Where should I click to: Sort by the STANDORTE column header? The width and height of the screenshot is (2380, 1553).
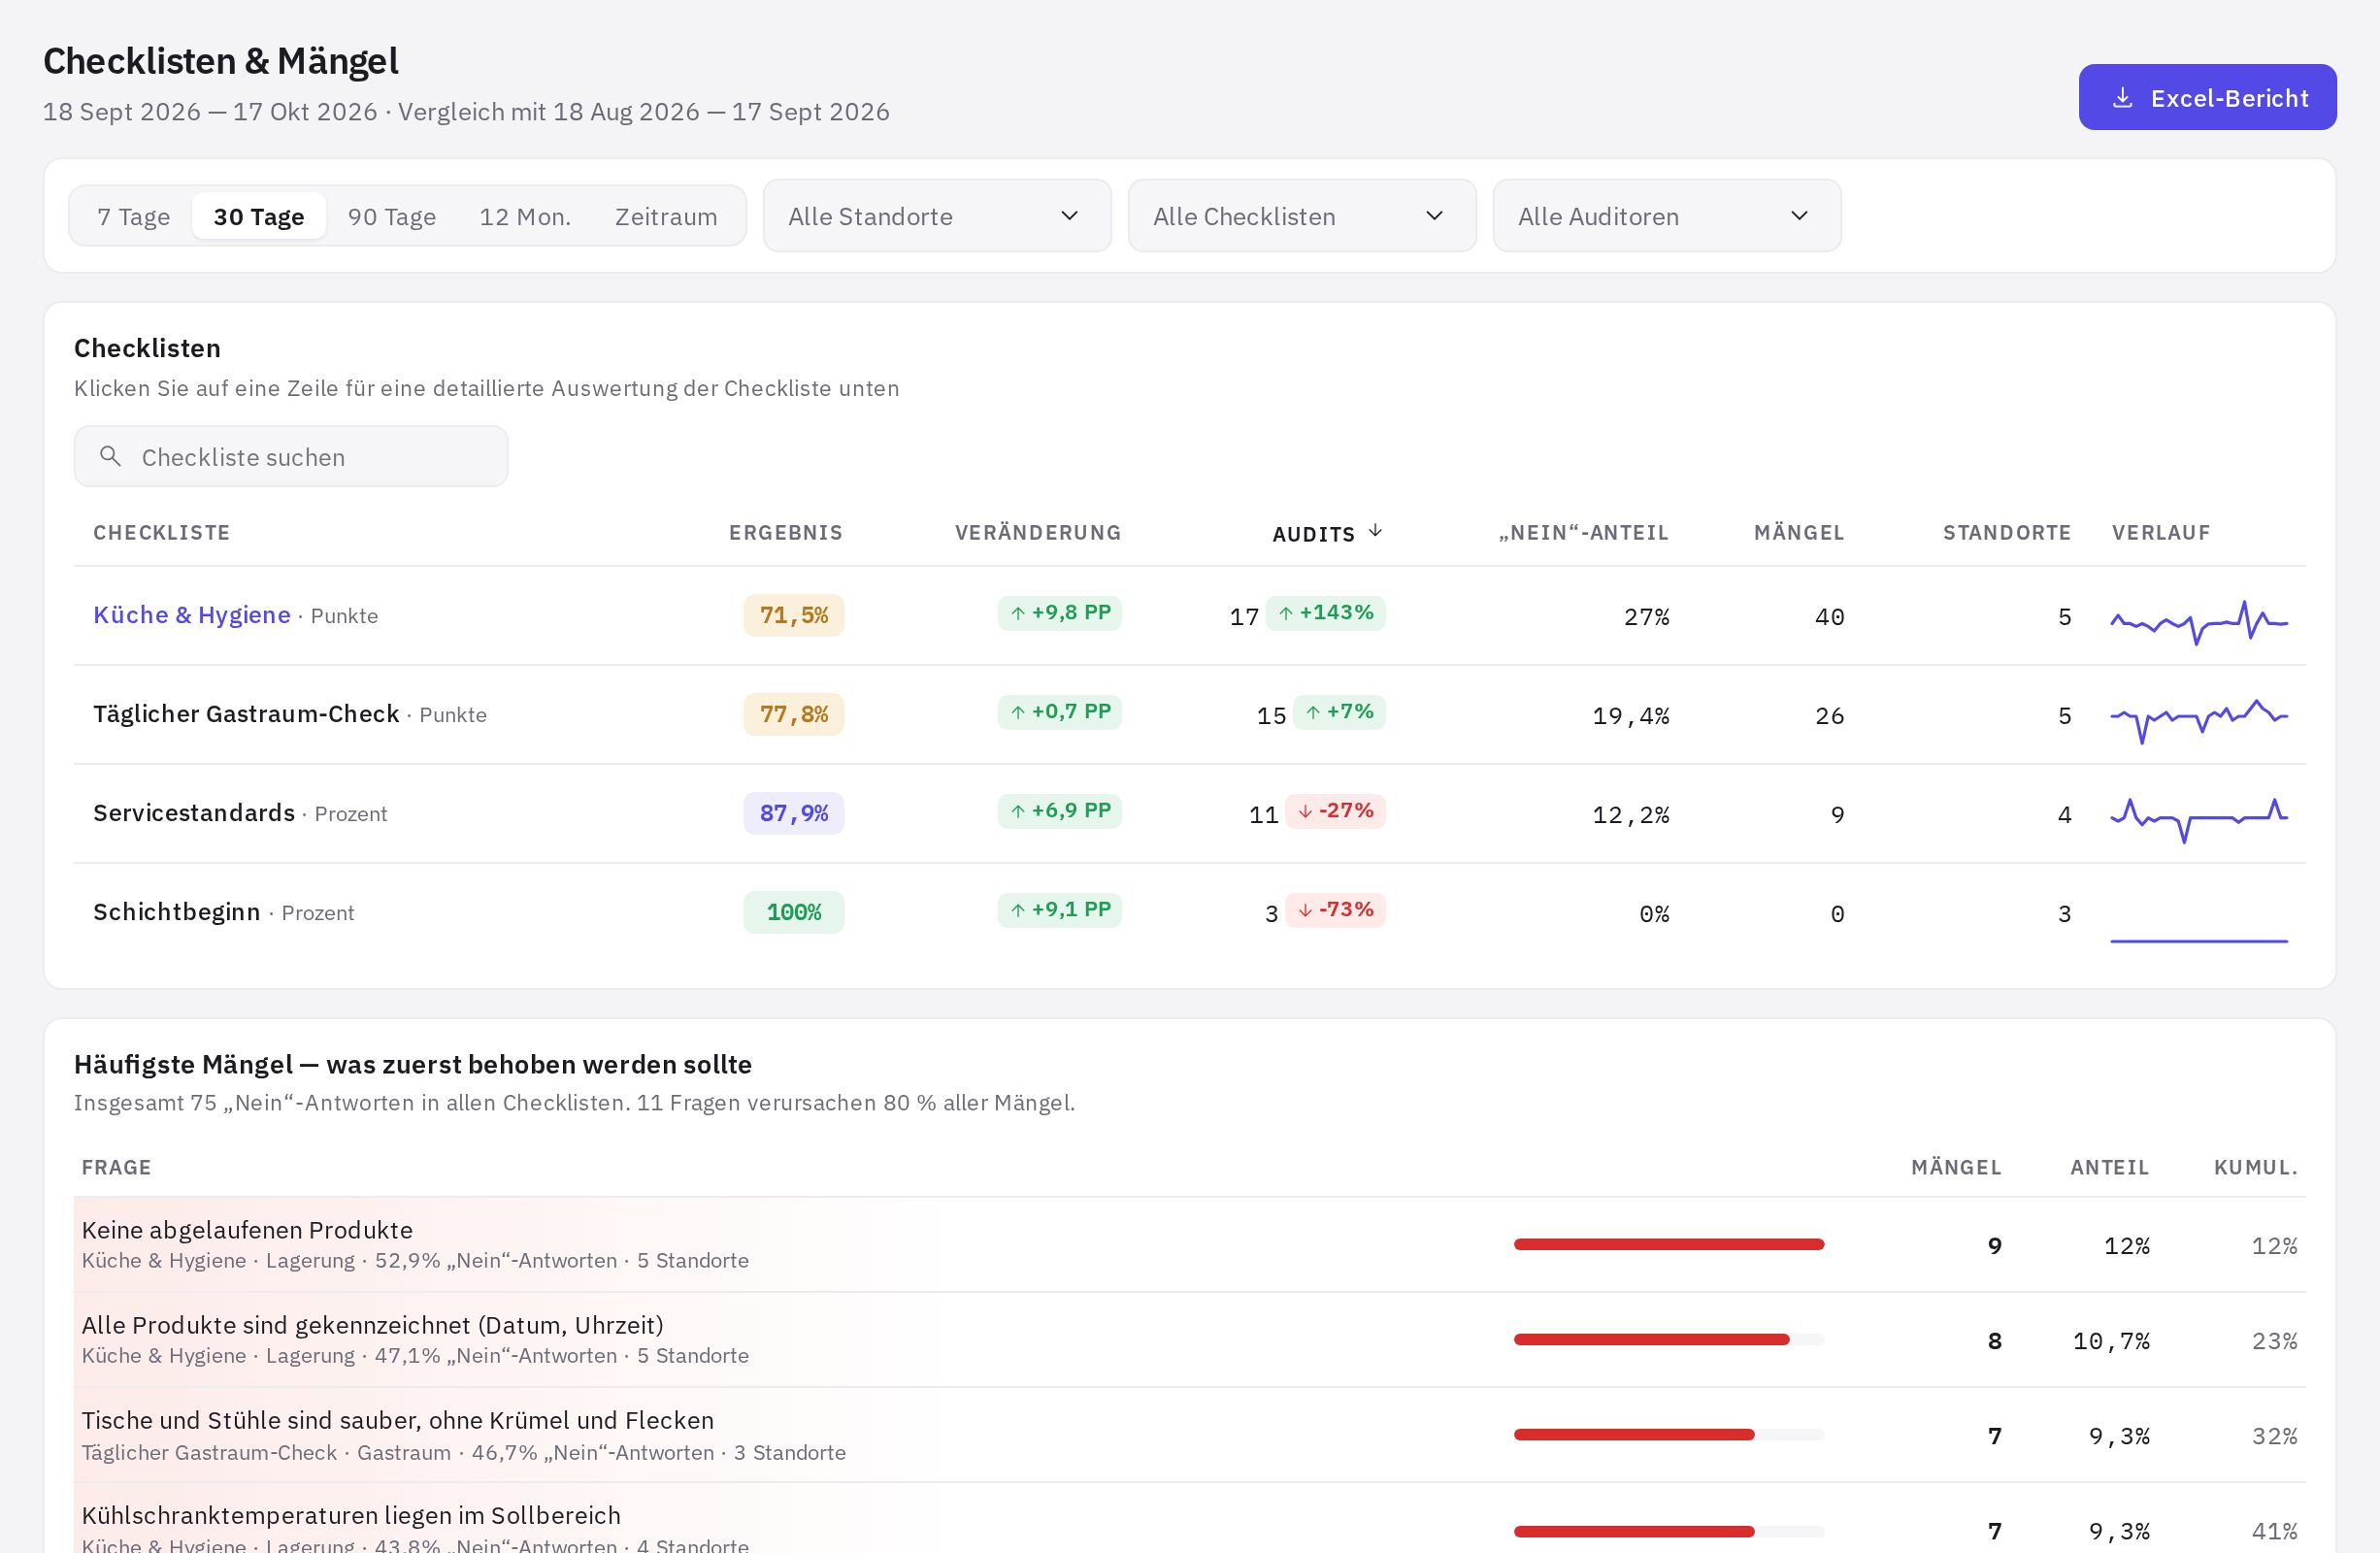tap(2007, 532)
